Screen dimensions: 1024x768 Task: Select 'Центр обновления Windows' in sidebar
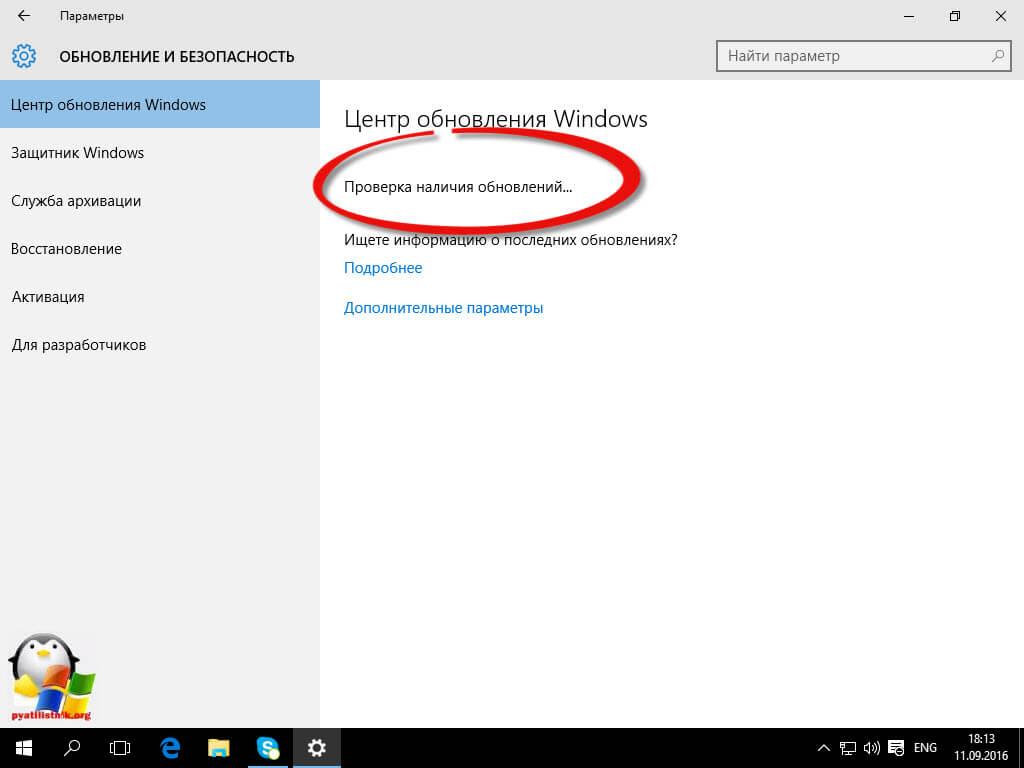tap(160, 104)
